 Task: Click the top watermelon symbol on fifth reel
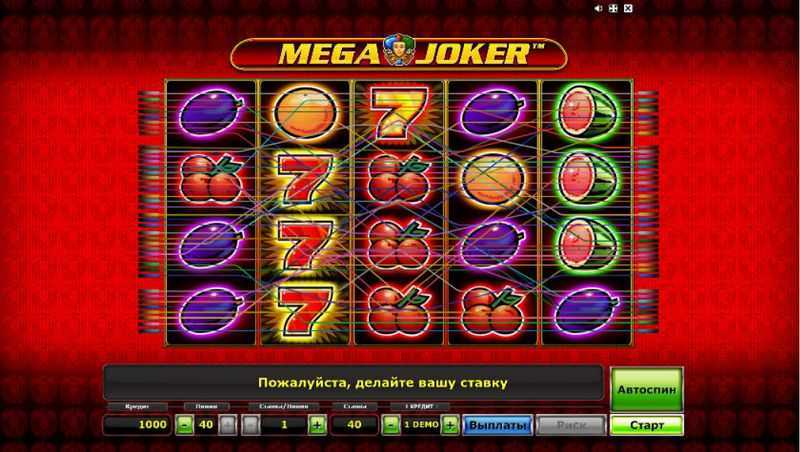coord(587,112)
